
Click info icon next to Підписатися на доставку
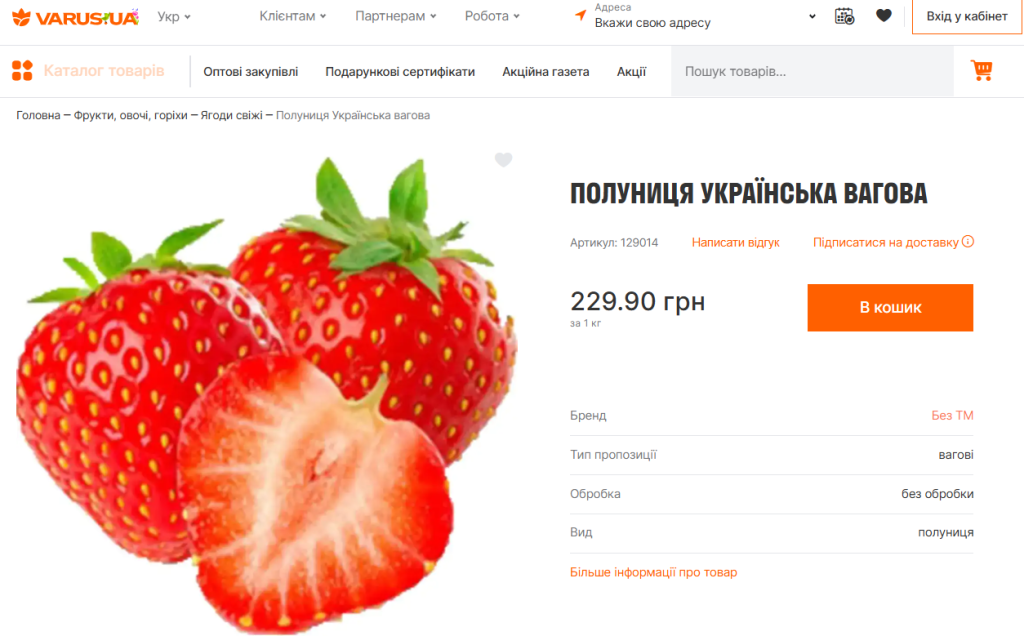(x=968, y=242)
